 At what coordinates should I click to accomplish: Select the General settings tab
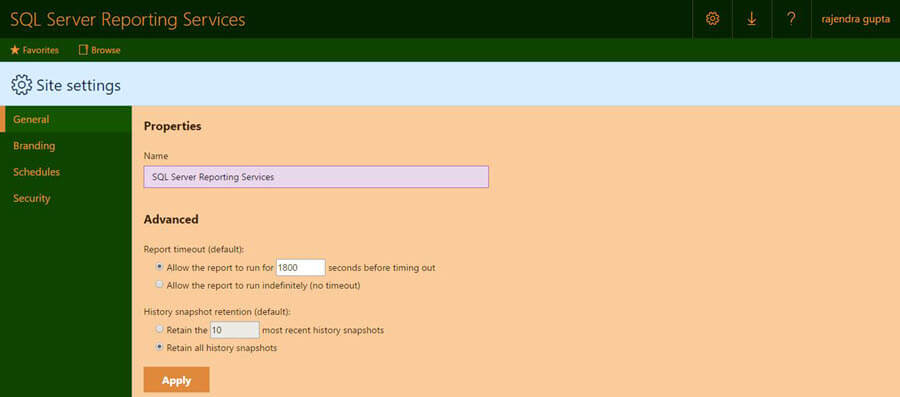[x=66, y=119]
